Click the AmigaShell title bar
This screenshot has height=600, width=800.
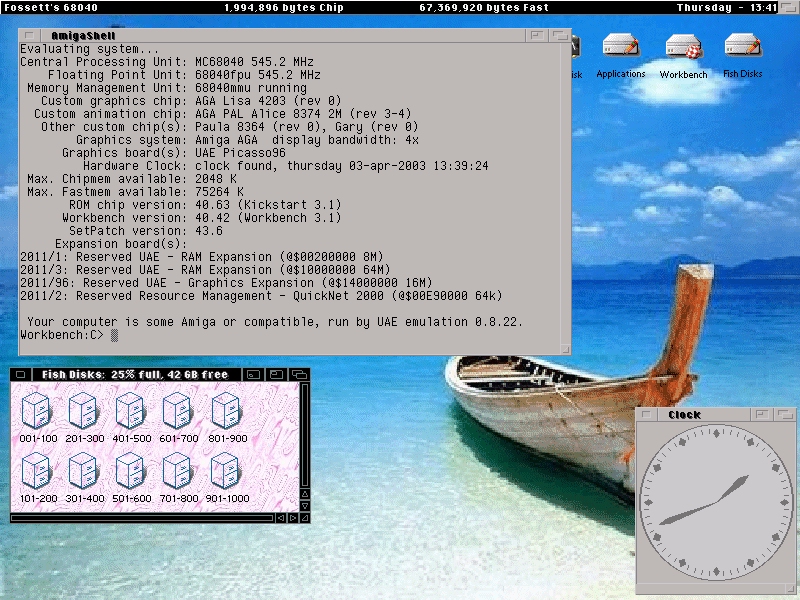280,36
